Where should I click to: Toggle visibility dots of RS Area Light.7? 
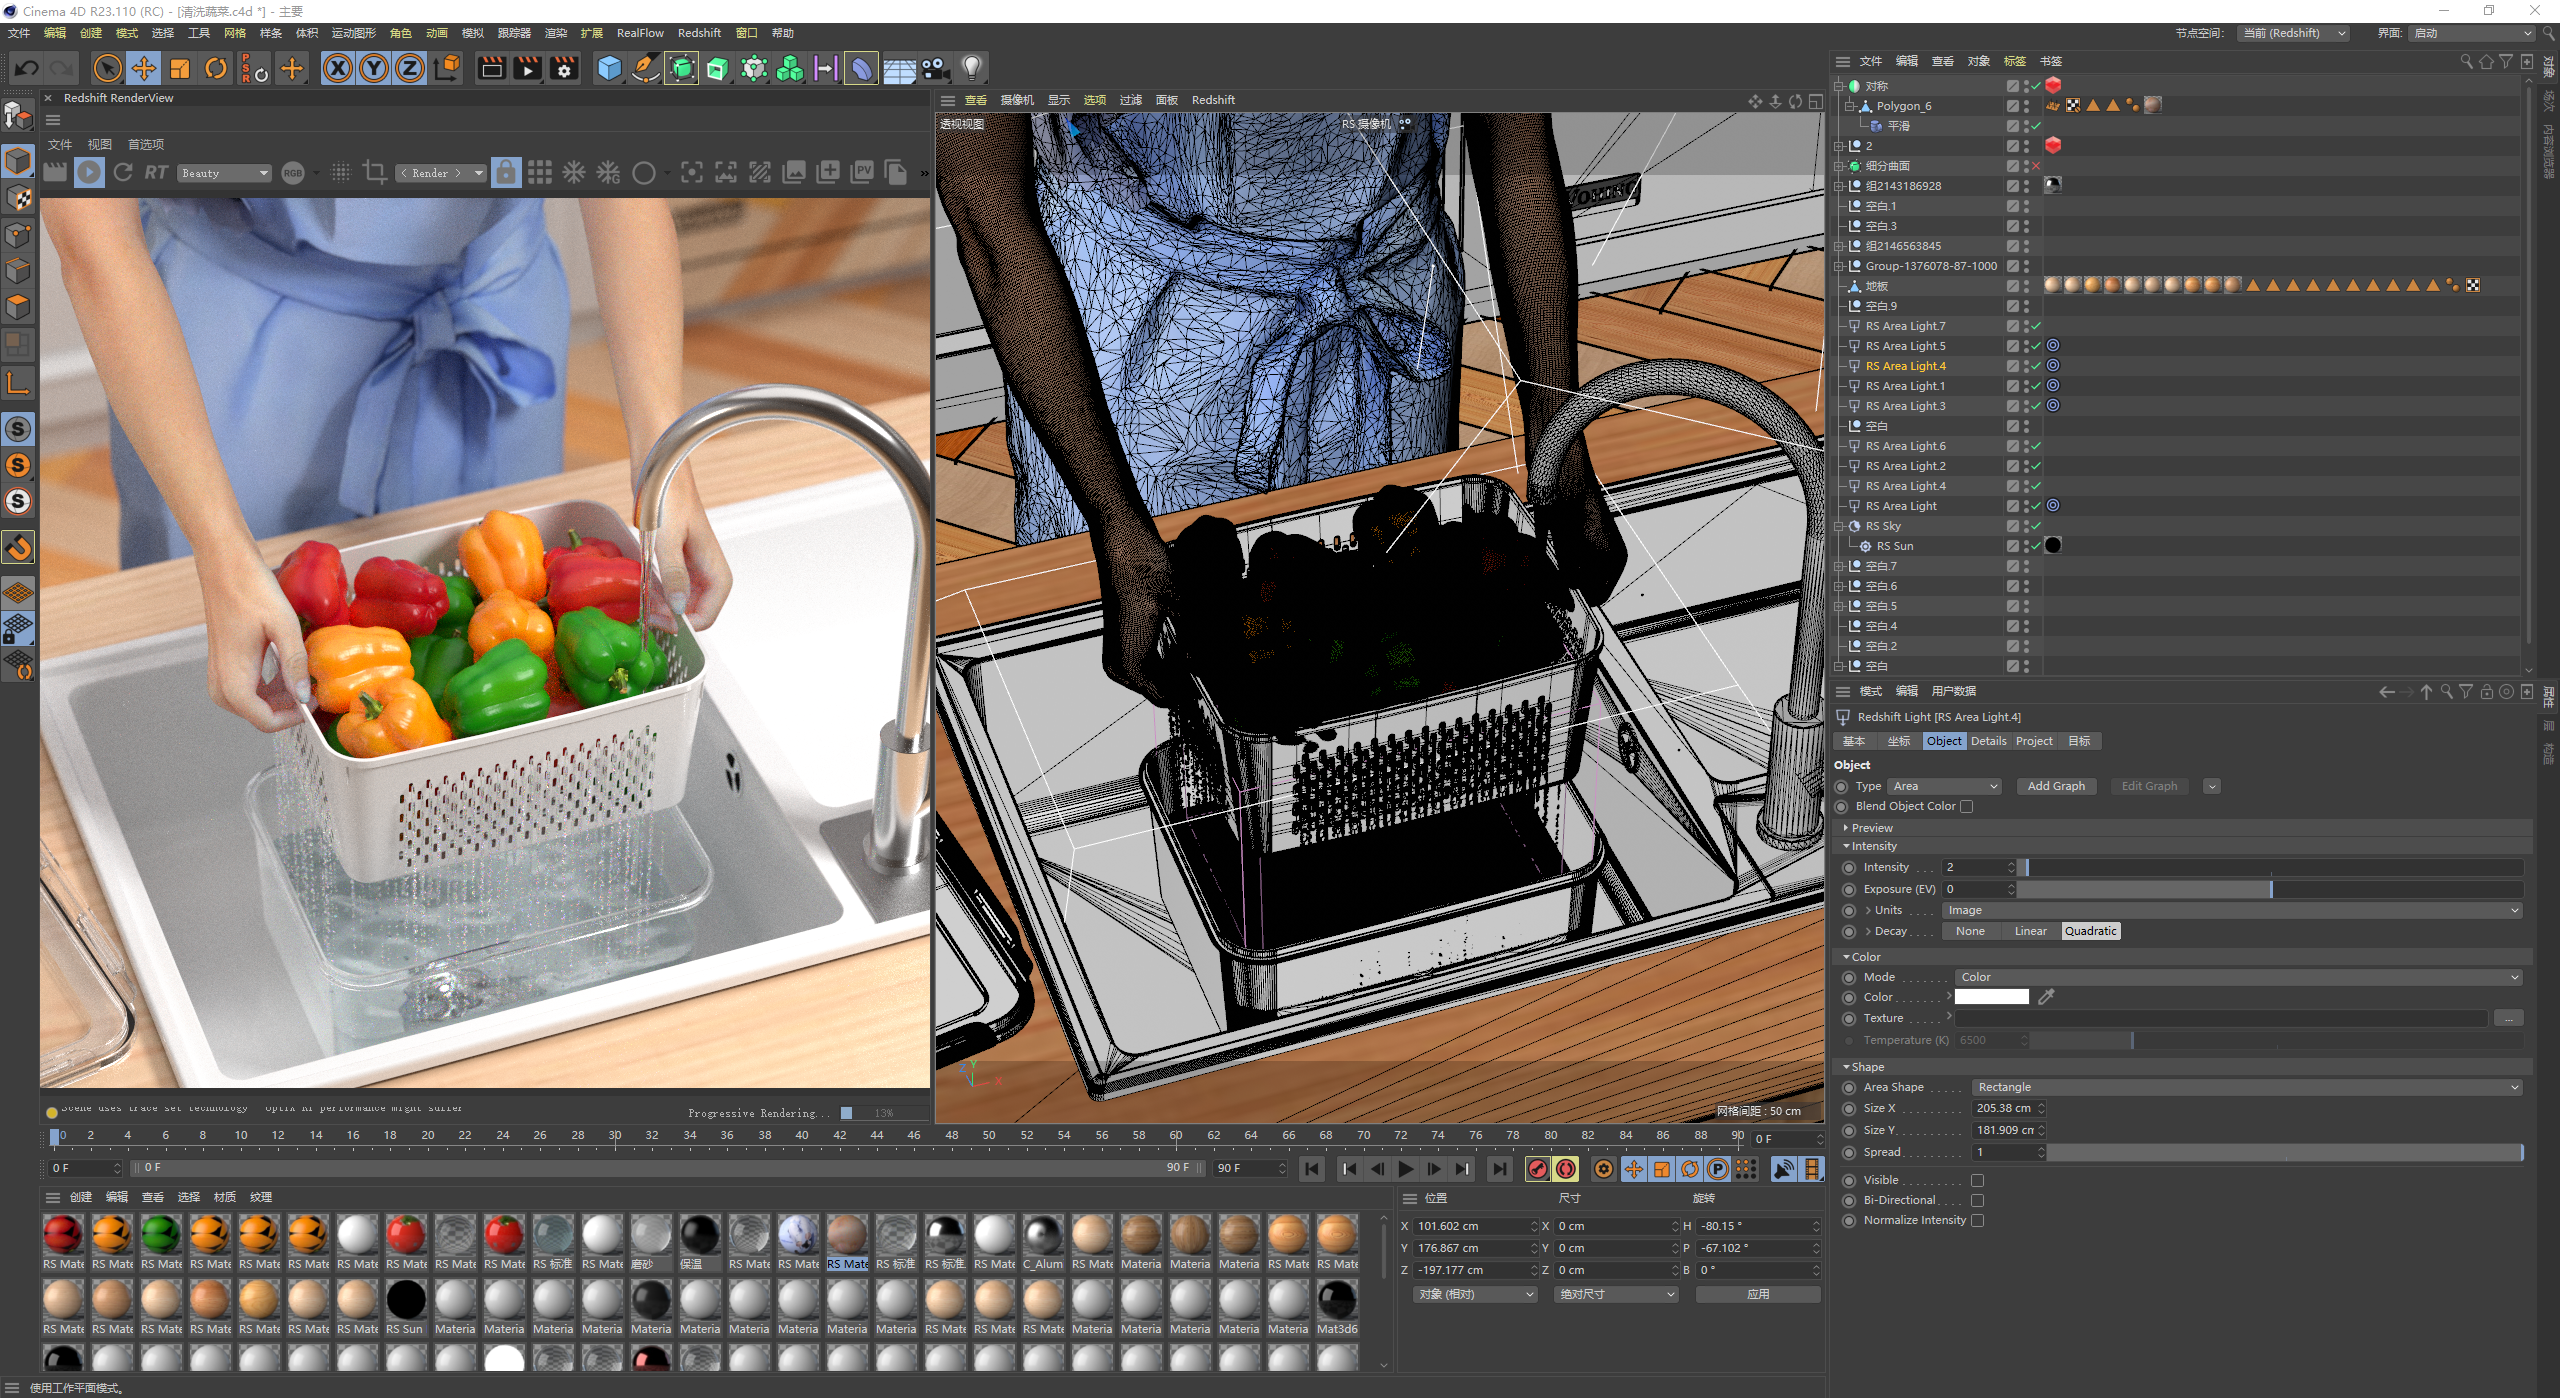[x=2026, y=326]
